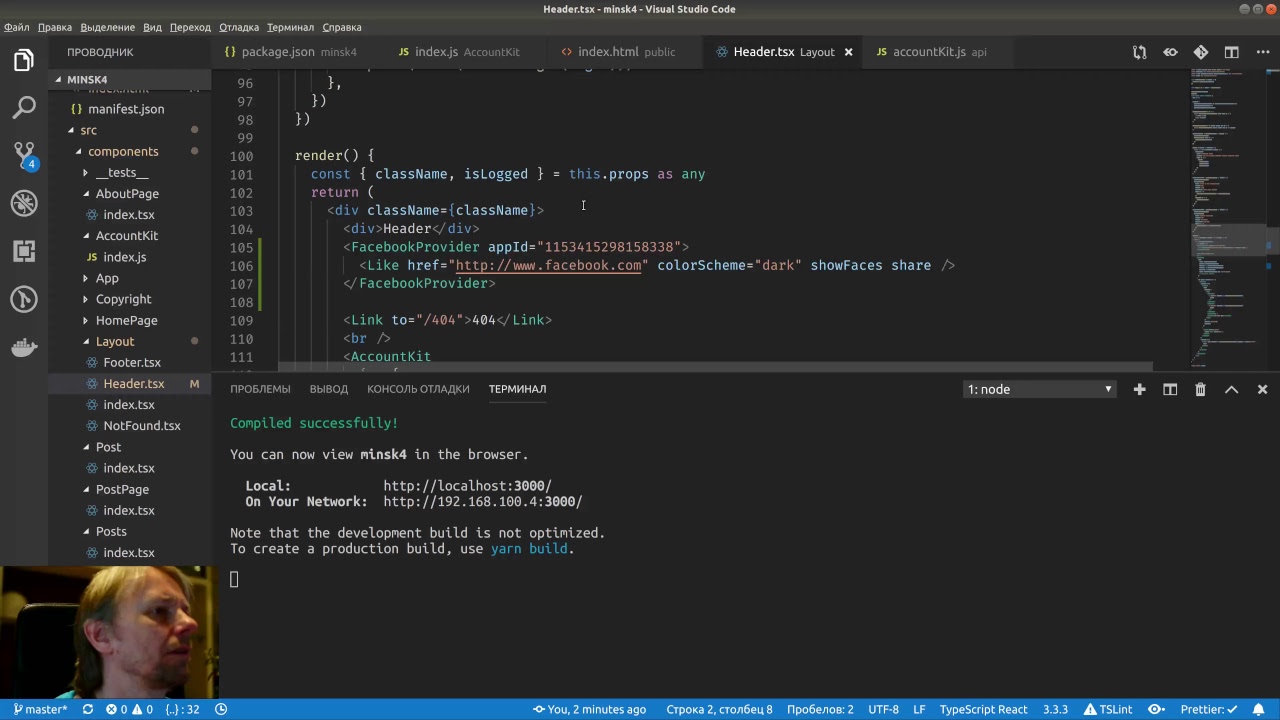Screen dimensions: 1280x720
Task: Open the Терминал menu
Action: tap(290, 27)
